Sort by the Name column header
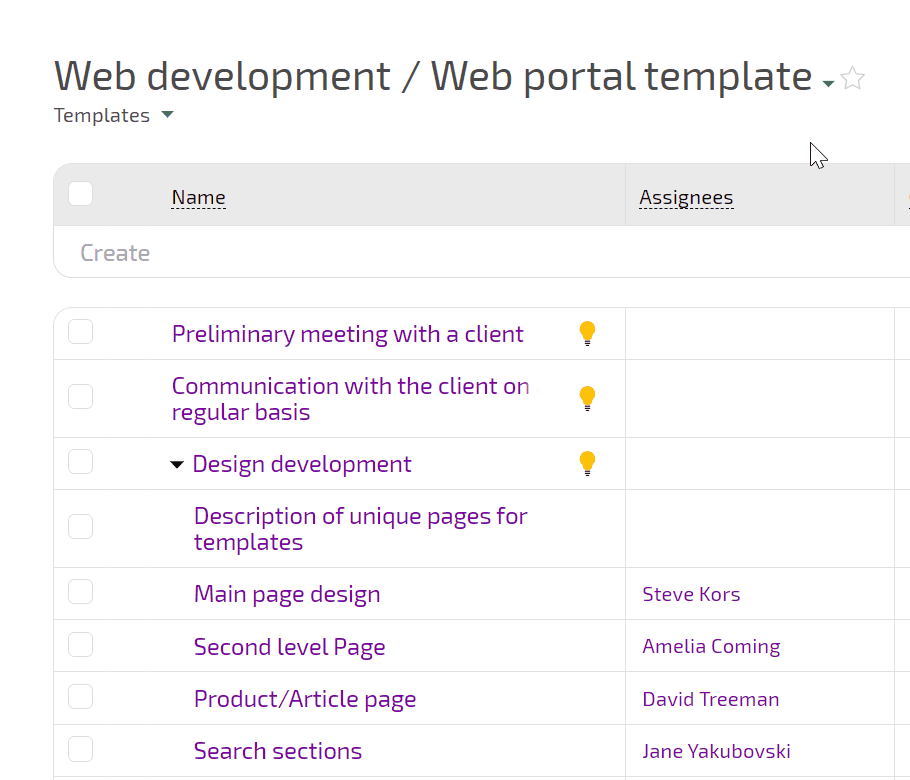The image size is (910, 780). 198,198
